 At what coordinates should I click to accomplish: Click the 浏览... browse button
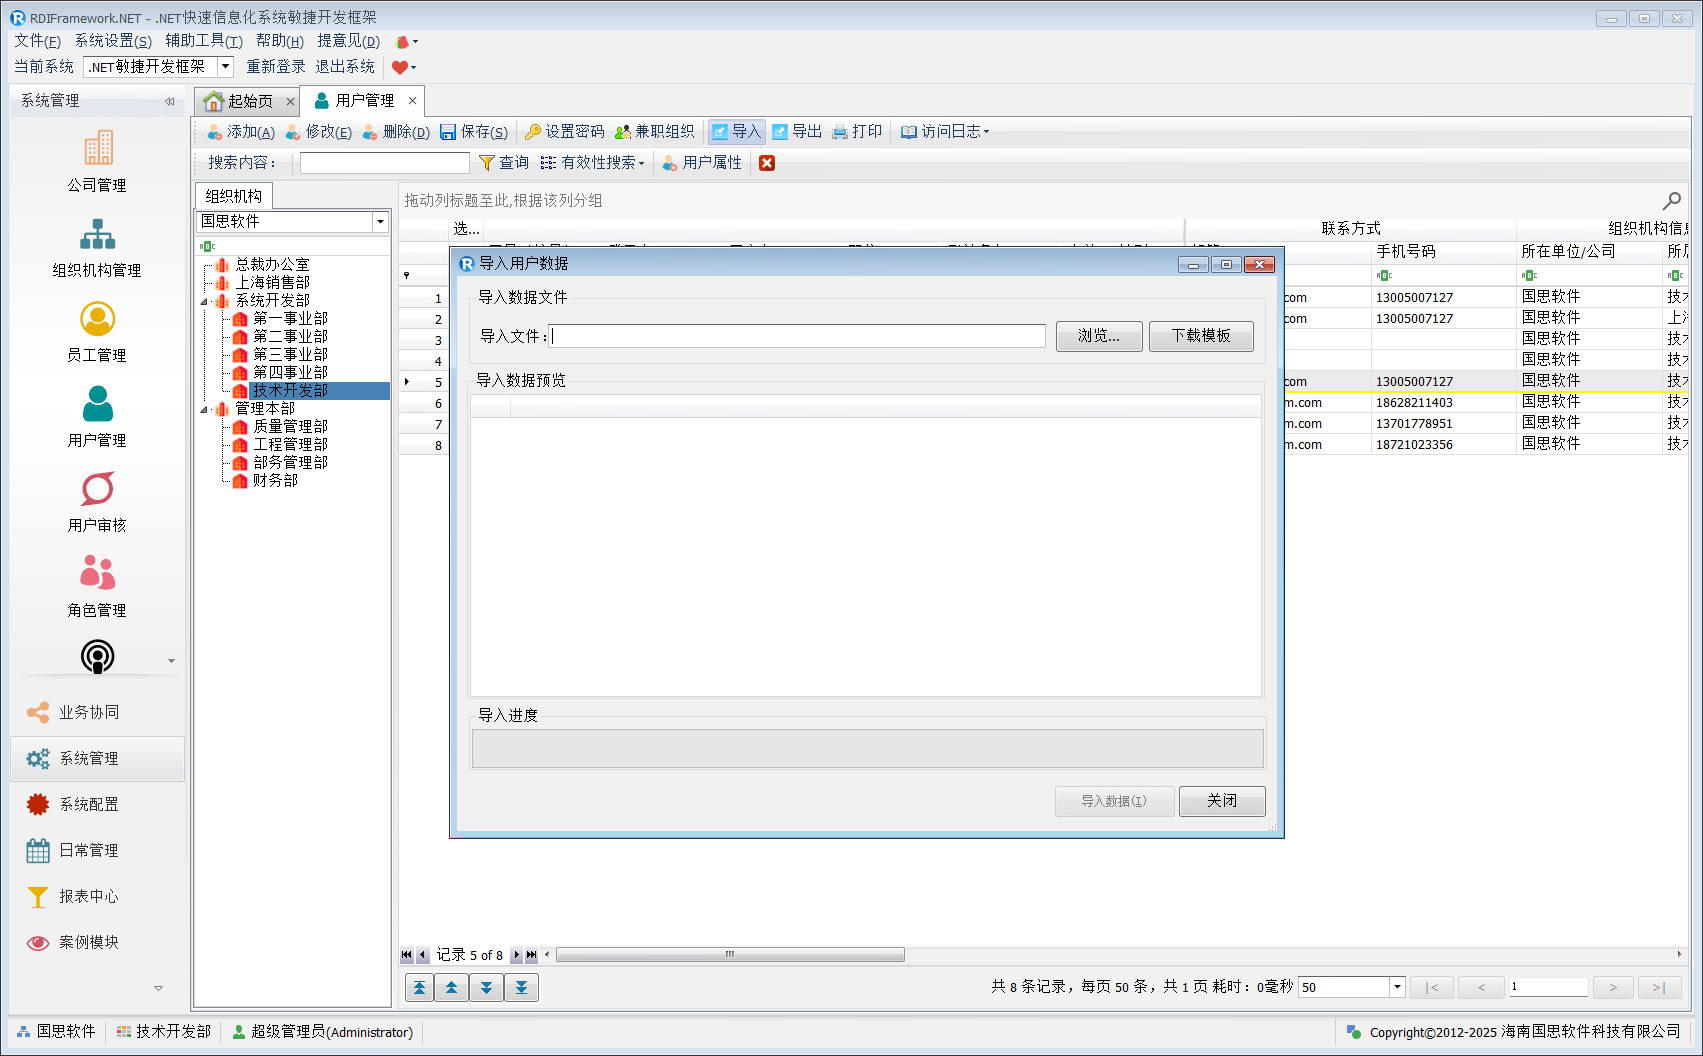click(1098, 336)
